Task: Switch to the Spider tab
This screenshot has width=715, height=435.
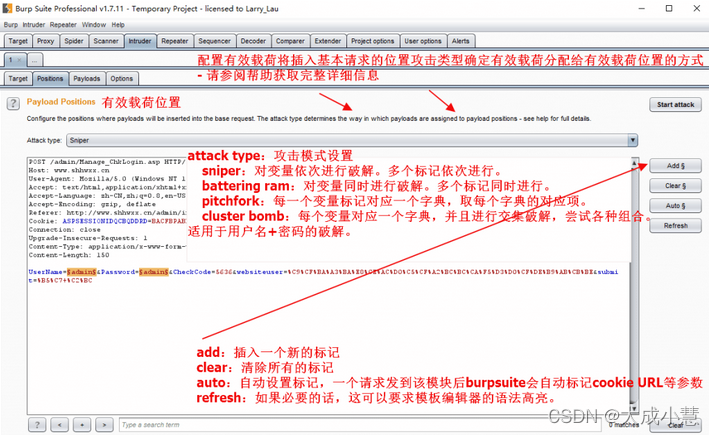Action: pos(73,41)
